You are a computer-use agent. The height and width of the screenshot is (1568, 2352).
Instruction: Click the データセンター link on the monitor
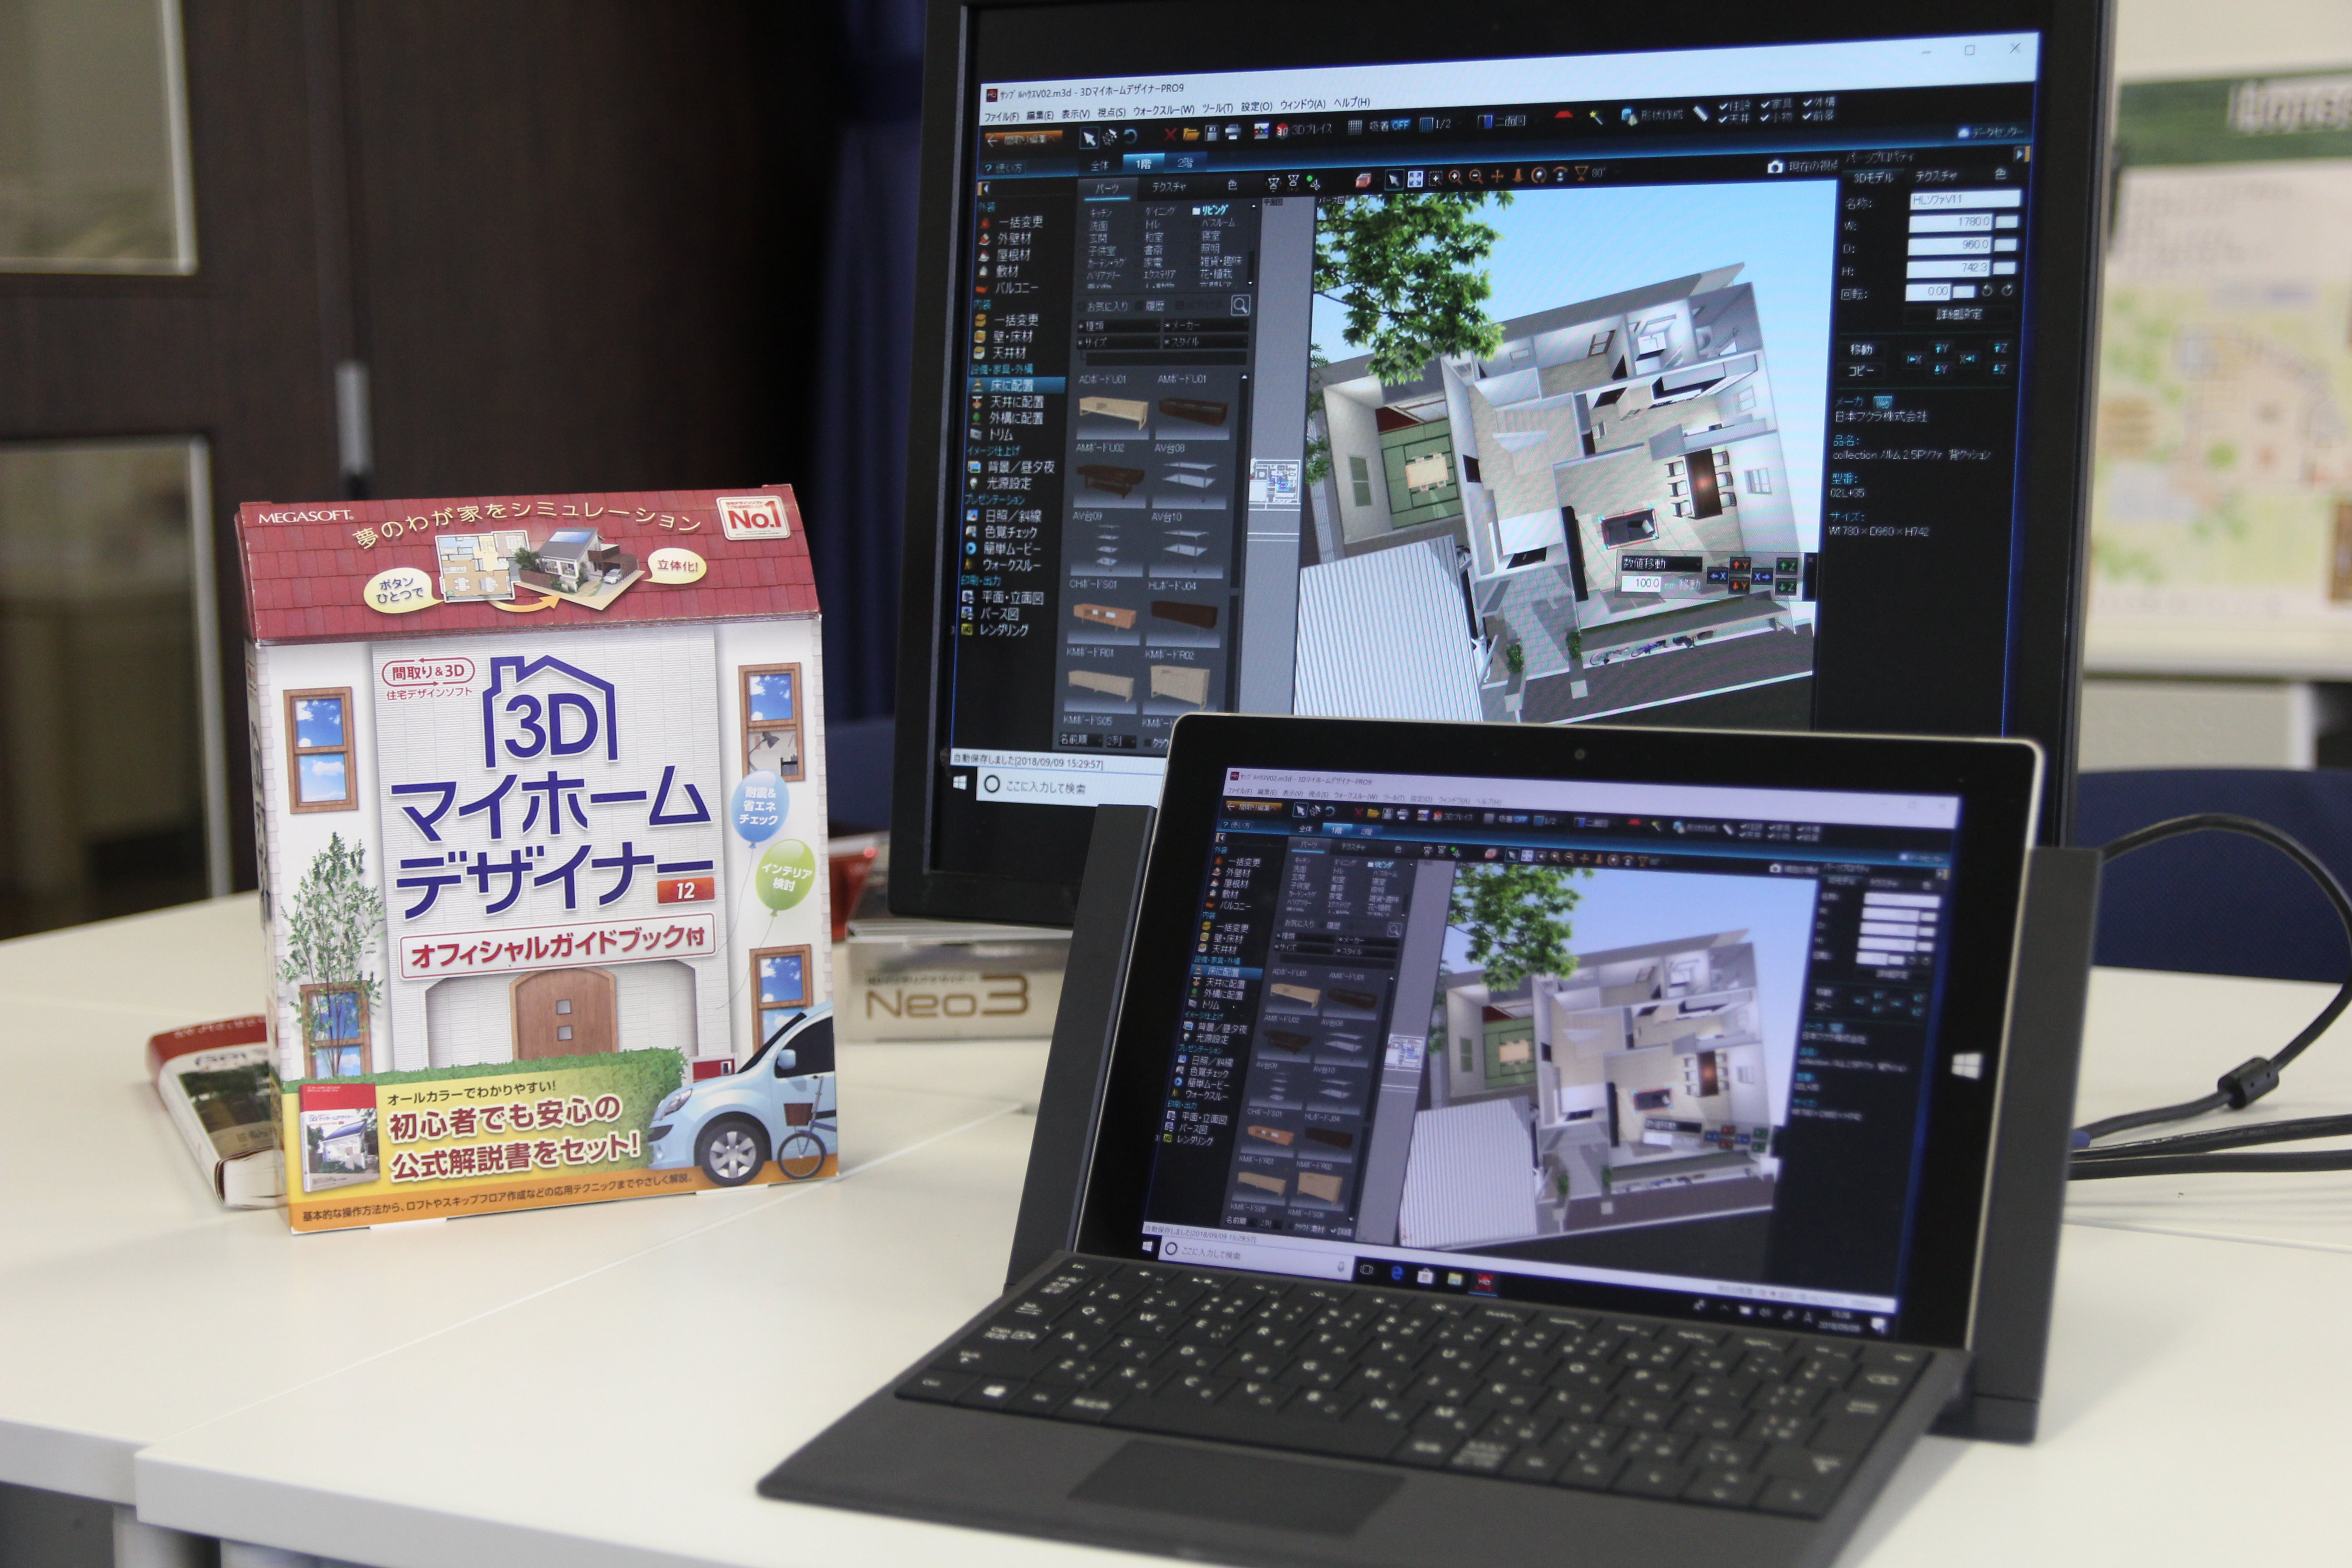1990,133
